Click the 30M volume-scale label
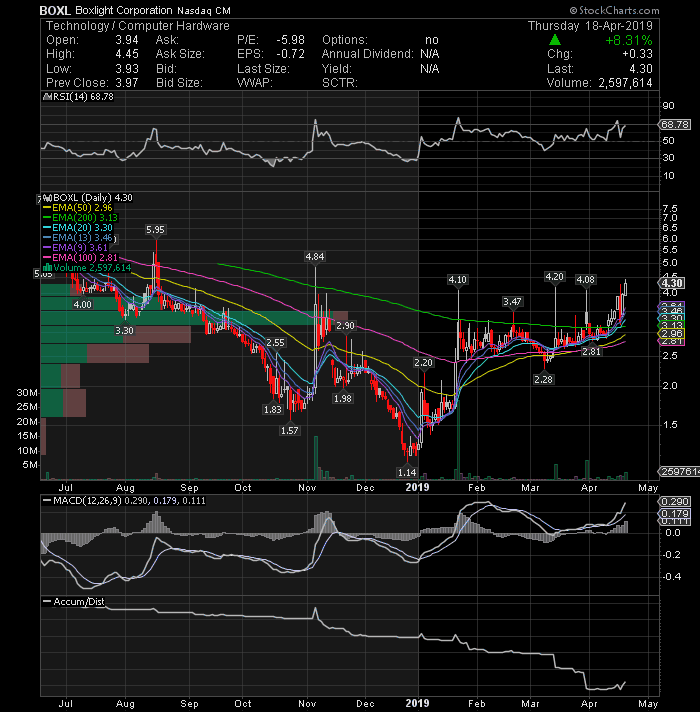Image resolution: width=700 pixels, height=712 pixels. (27, 392)
